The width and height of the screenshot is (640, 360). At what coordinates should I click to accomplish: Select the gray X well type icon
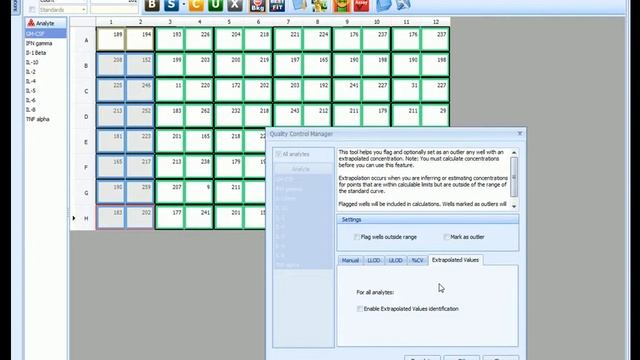pyautogui.click(x=235, y=5)
